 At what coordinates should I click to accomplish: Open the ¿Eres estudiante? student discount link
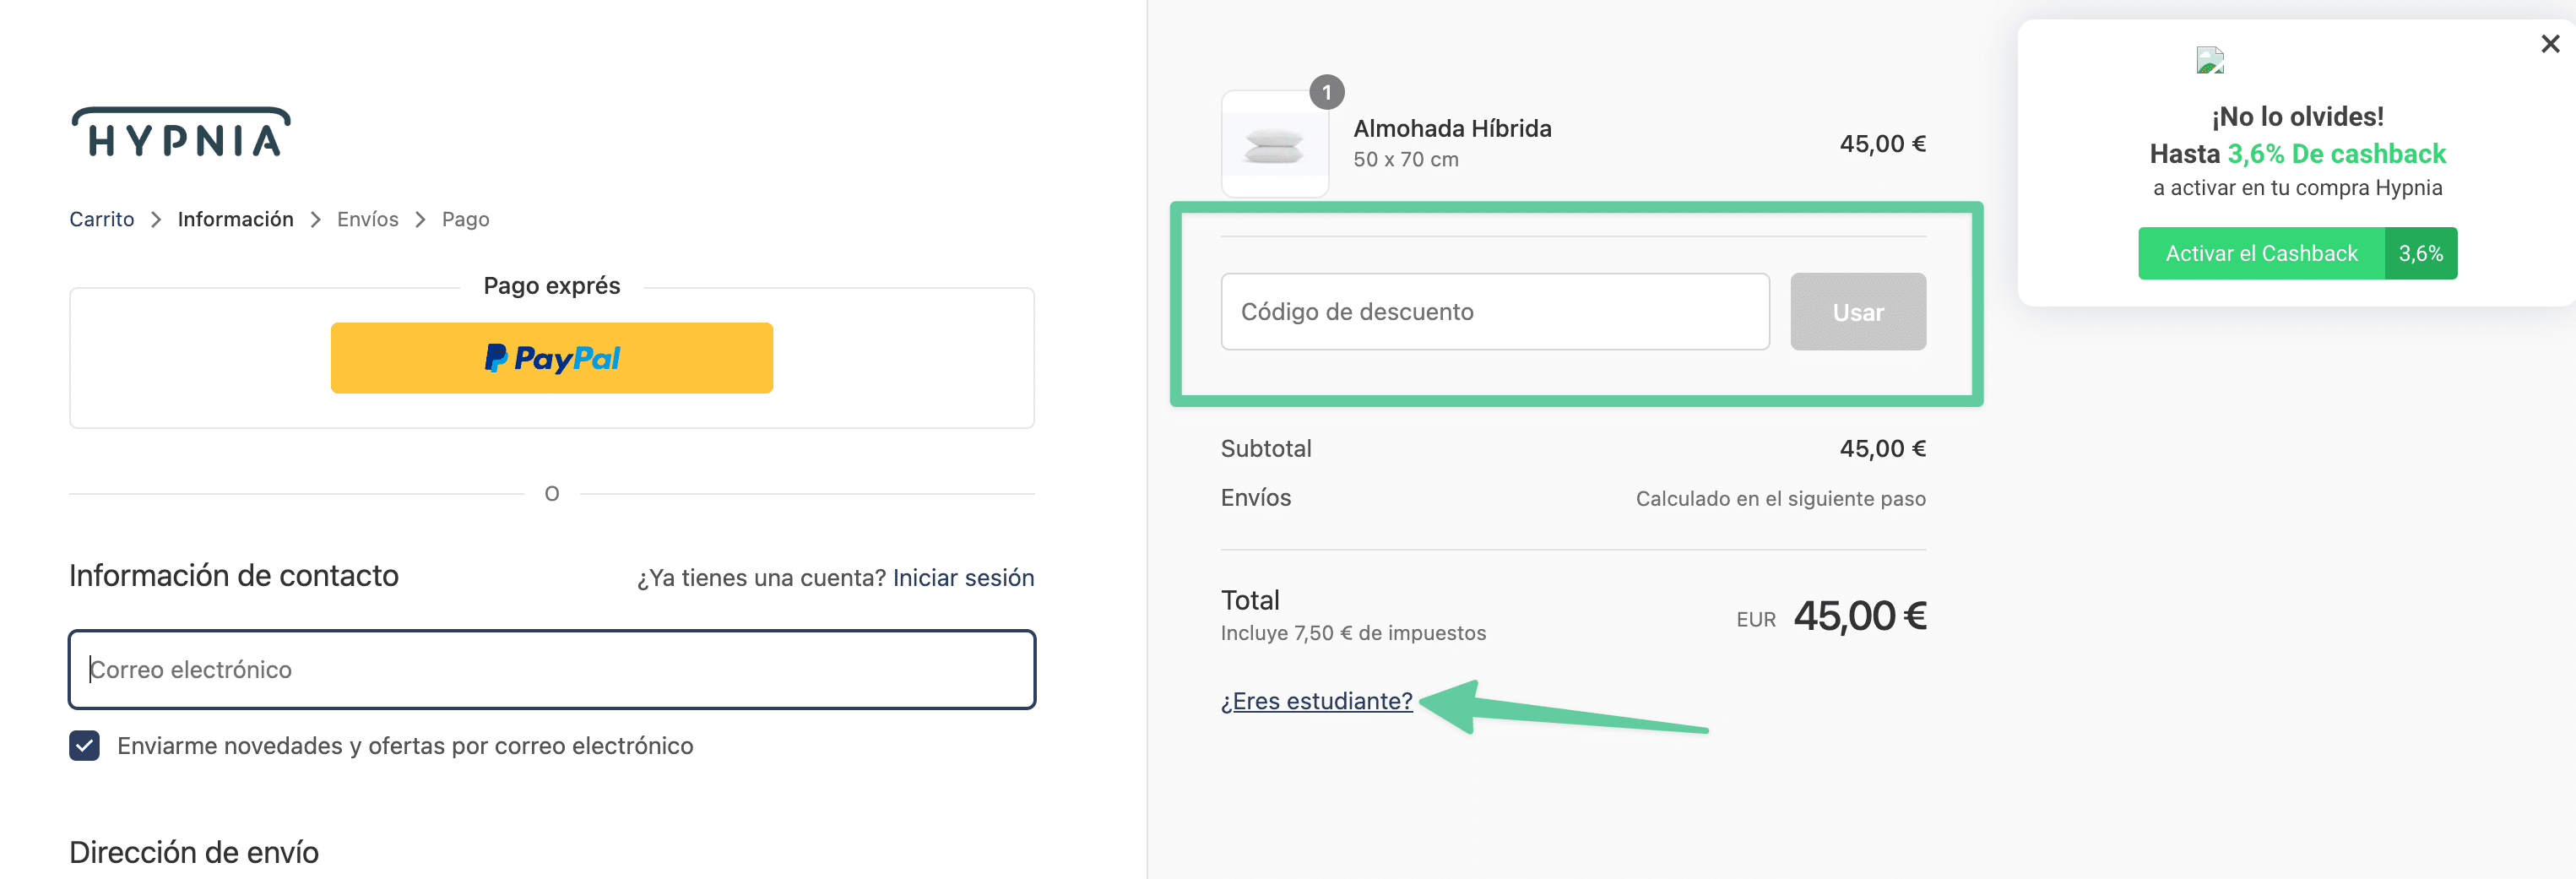click(x=1316, y=700)
